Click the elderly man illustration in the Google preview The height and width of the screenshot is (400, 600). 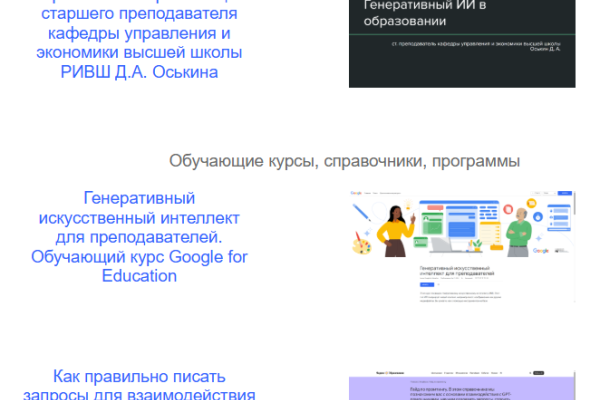click(518, 232)
